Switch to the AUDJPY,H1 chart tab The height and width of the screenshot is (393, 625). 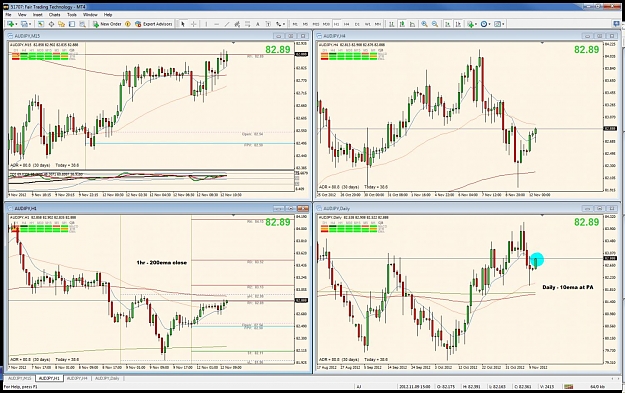tap(49, 378)
